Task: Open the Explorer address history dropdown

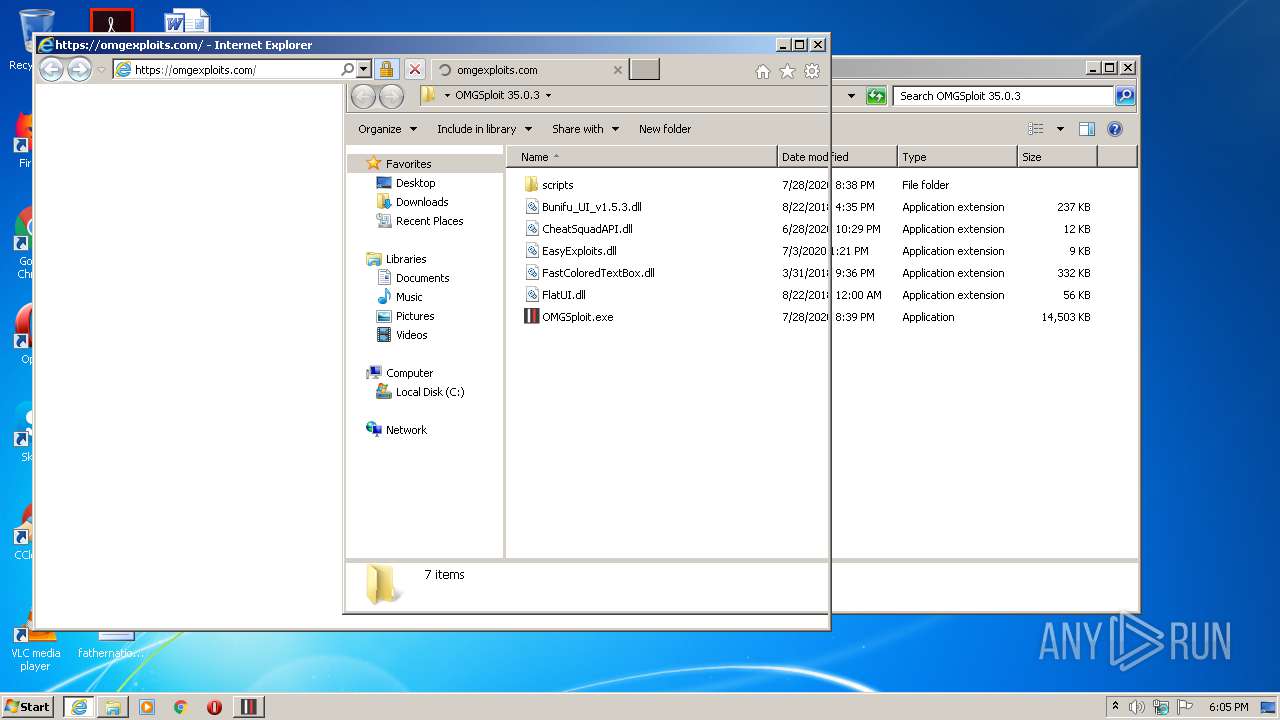Action: 851,96
